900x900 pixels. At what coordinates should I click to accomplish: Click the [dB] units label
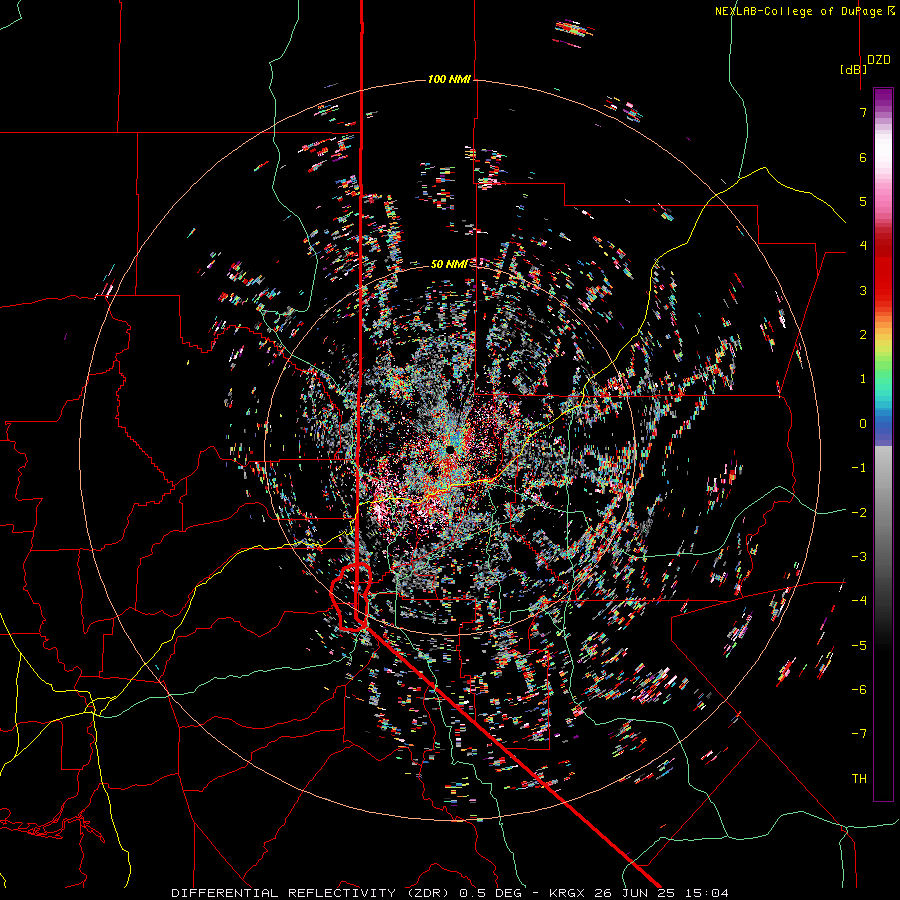coord(854,69)
